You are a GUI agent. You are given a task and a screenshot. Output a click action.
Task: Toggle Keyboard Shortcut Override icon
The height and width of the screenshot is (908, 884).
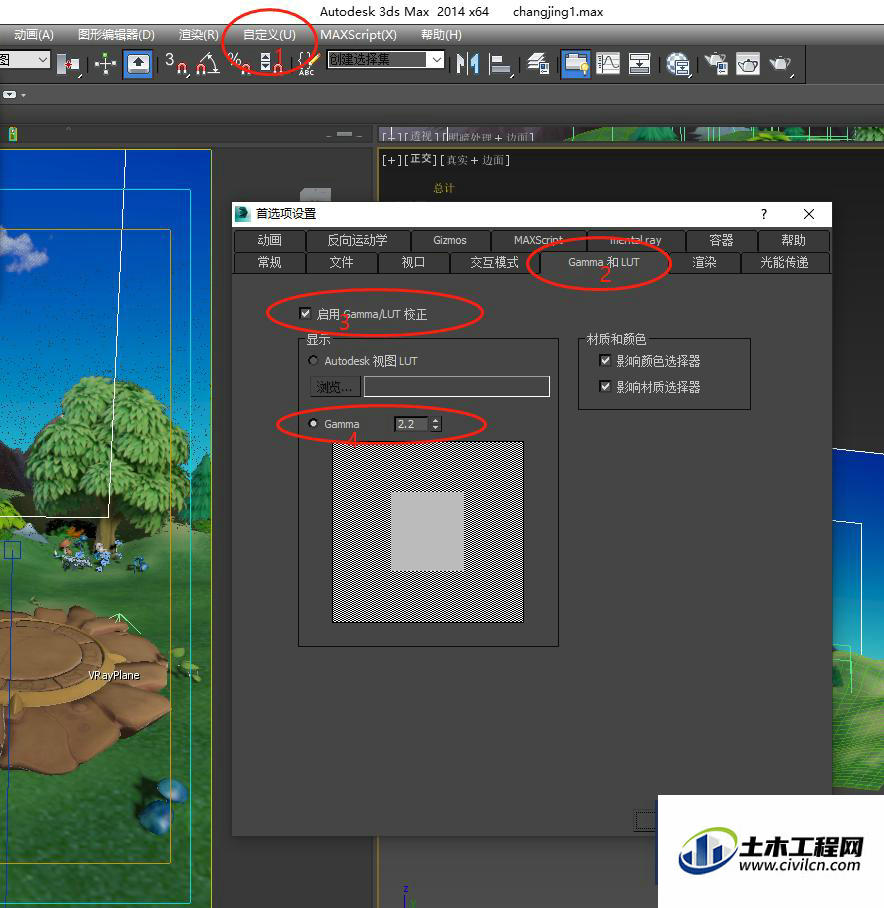pos(138,64)
